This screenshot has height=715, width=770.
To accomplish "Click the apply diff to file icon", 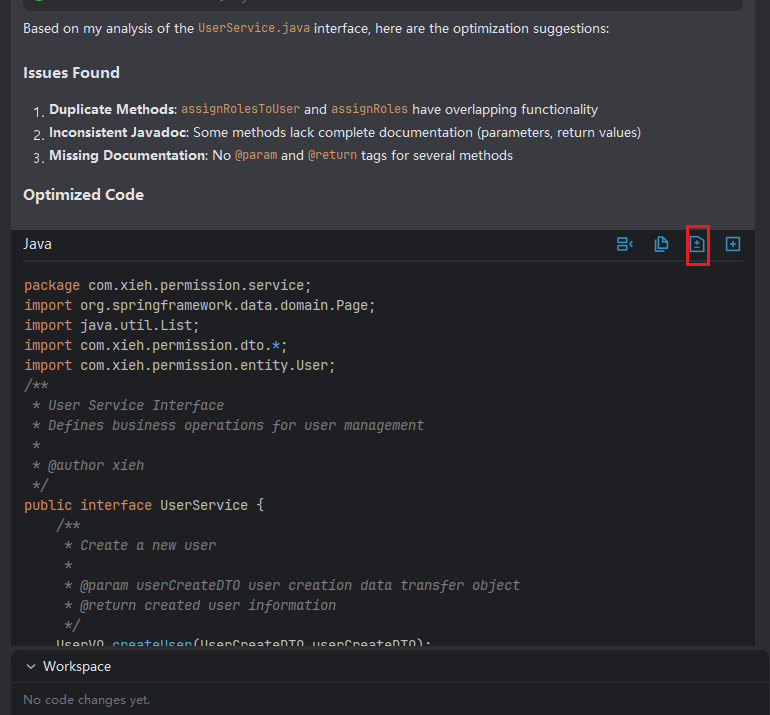I will point(698,244).
